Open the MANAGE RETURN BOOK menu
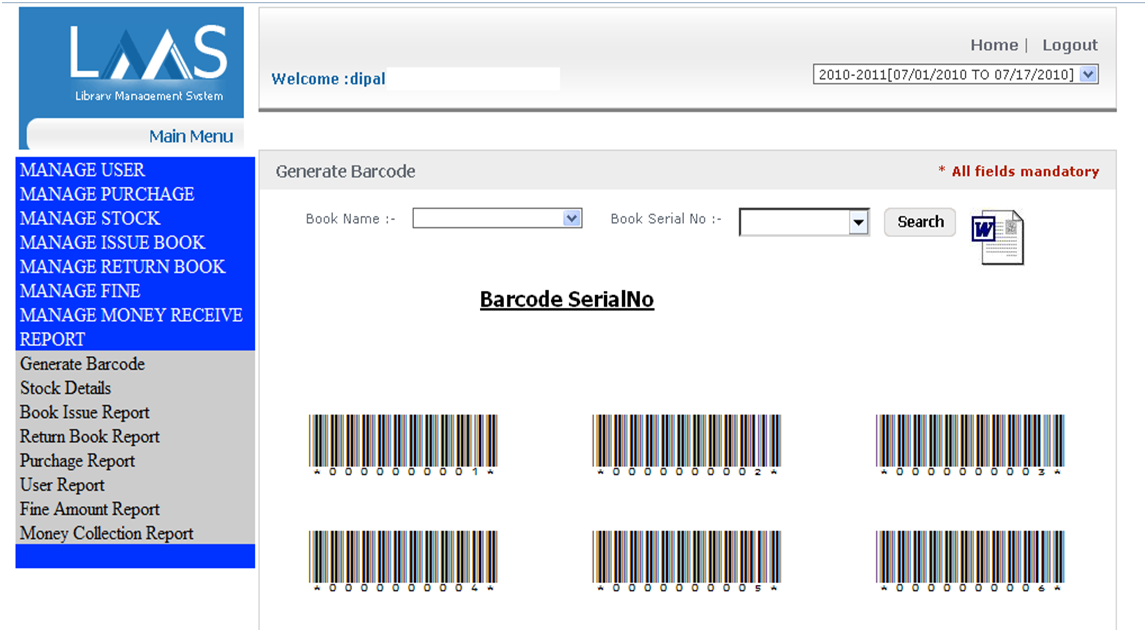 pos(122,266)
